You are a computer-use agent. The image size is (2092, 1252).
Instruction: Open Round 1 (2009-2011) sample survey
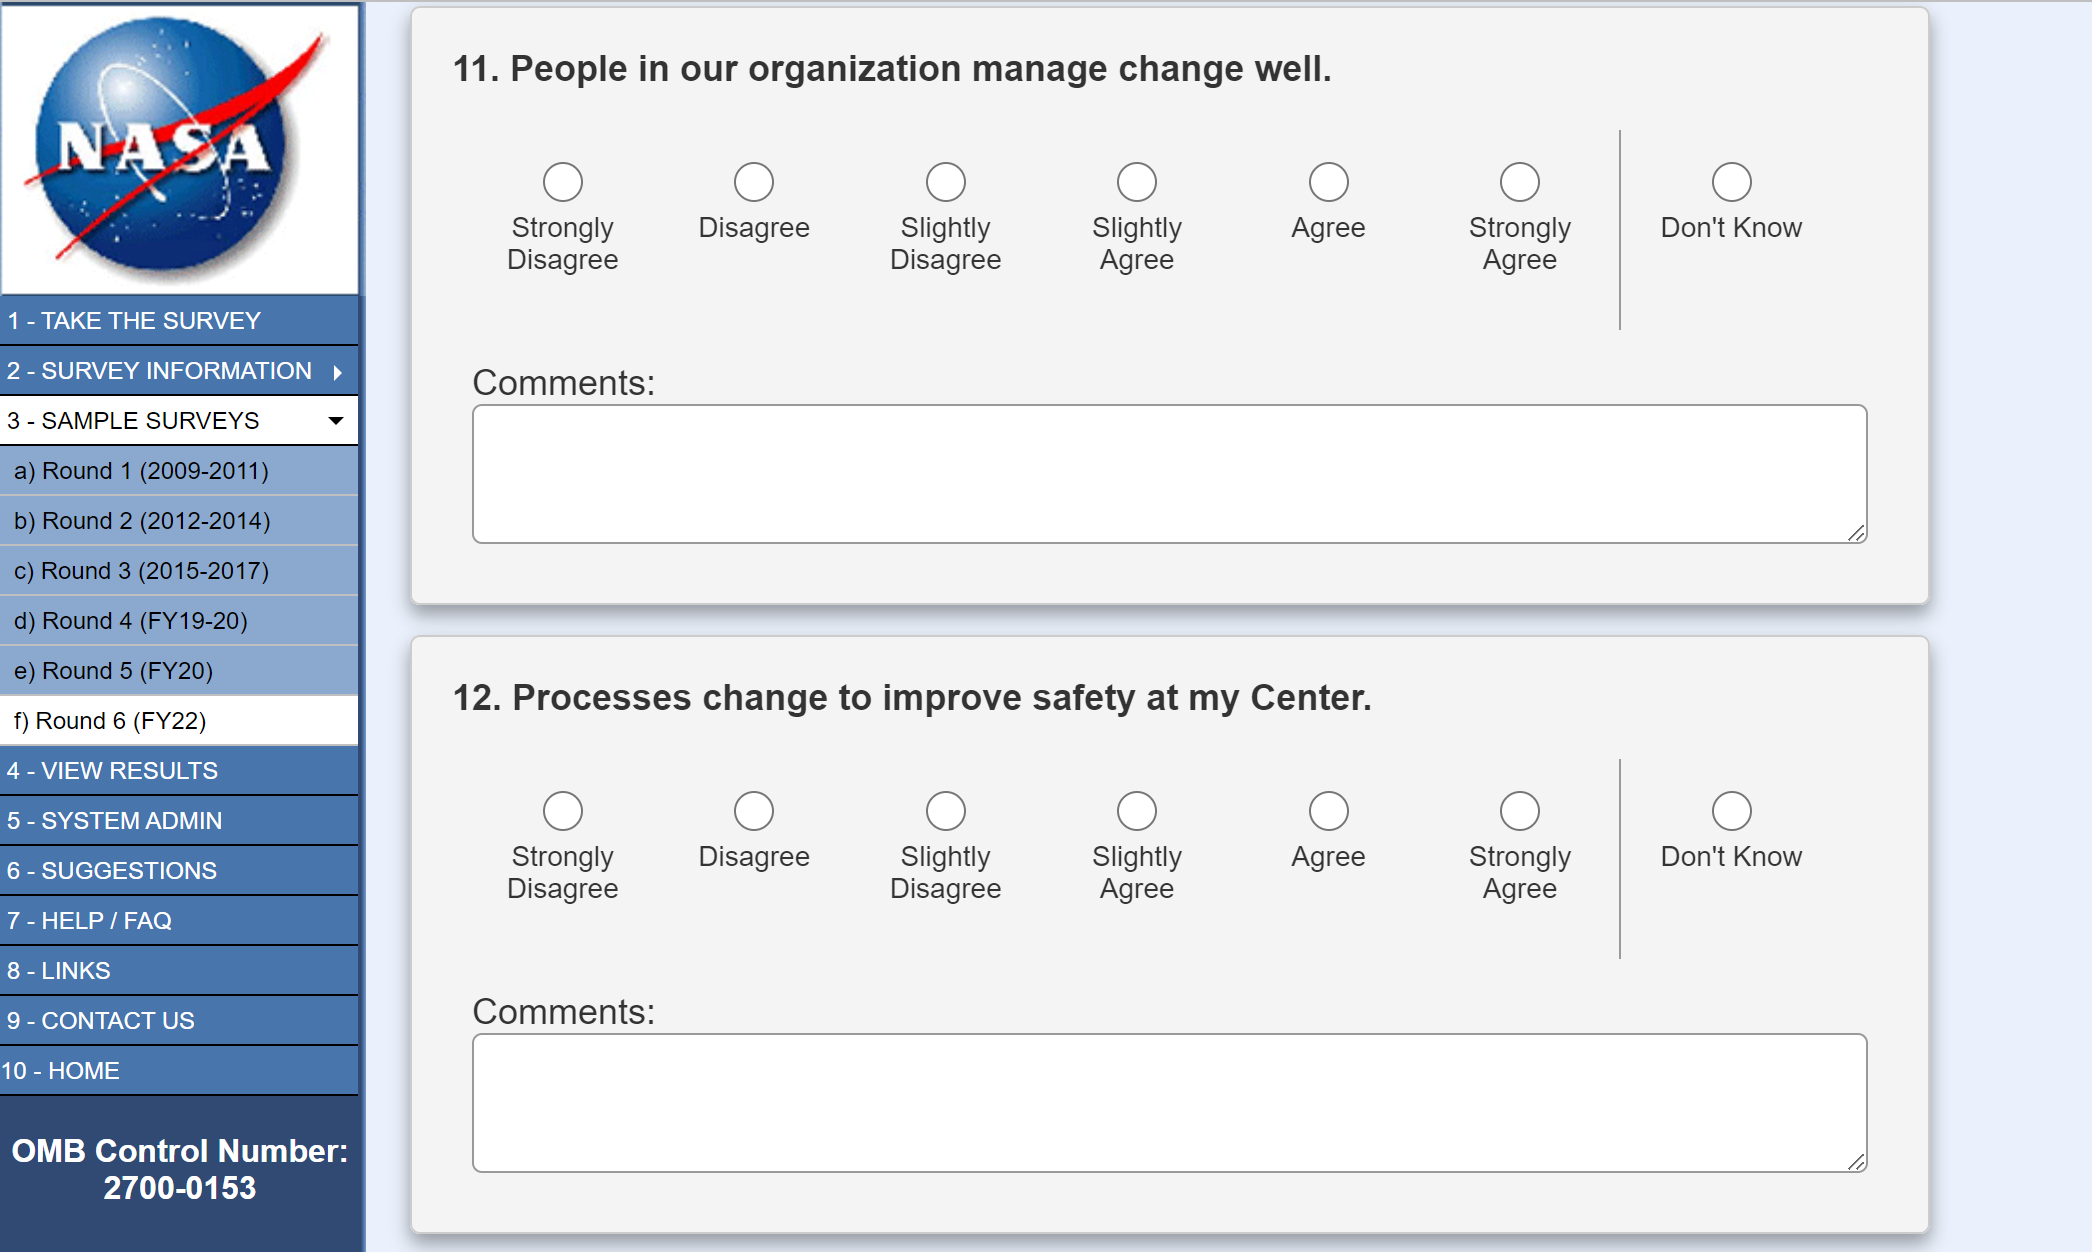coord(141,471)
